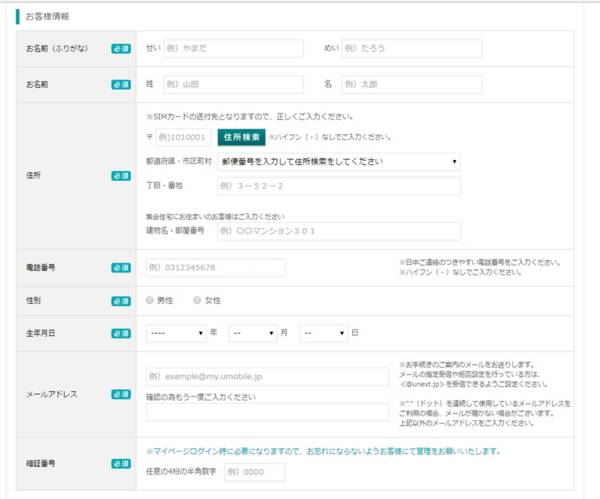Click the email confirmation input field
Viewport: 600px width, 499px height.
[267, 412]
